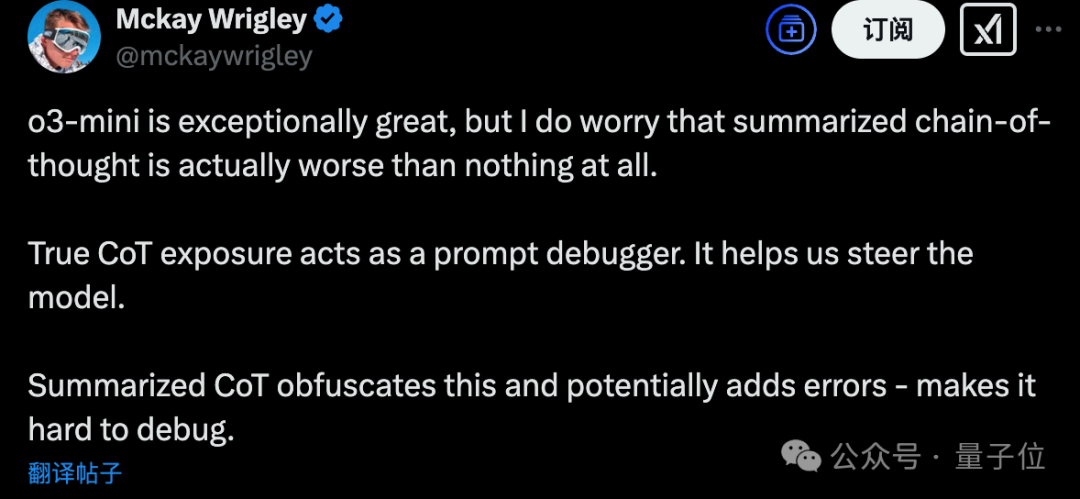This screenshot has width=1080, height=499.
Task: Click the white 订阅 subscribe button
Action: point(888,31)
